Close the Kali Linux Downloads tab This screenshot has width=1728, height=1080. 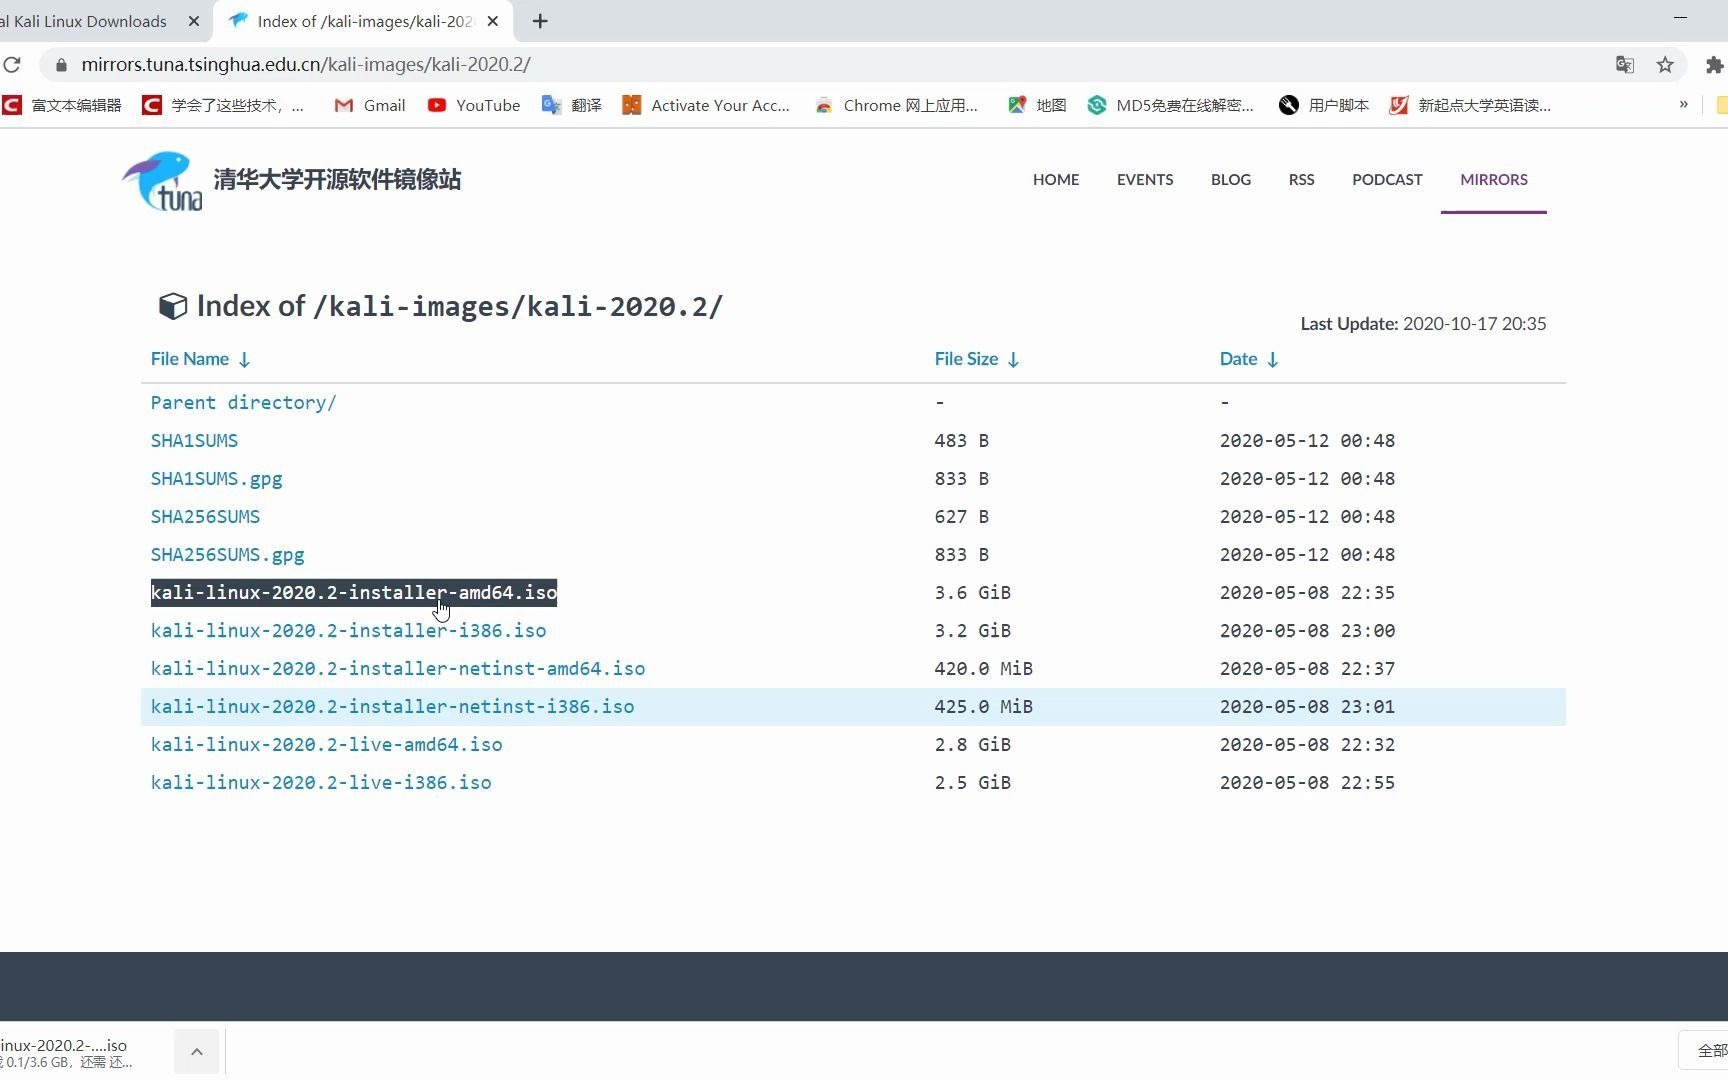[x=194, y=21]
